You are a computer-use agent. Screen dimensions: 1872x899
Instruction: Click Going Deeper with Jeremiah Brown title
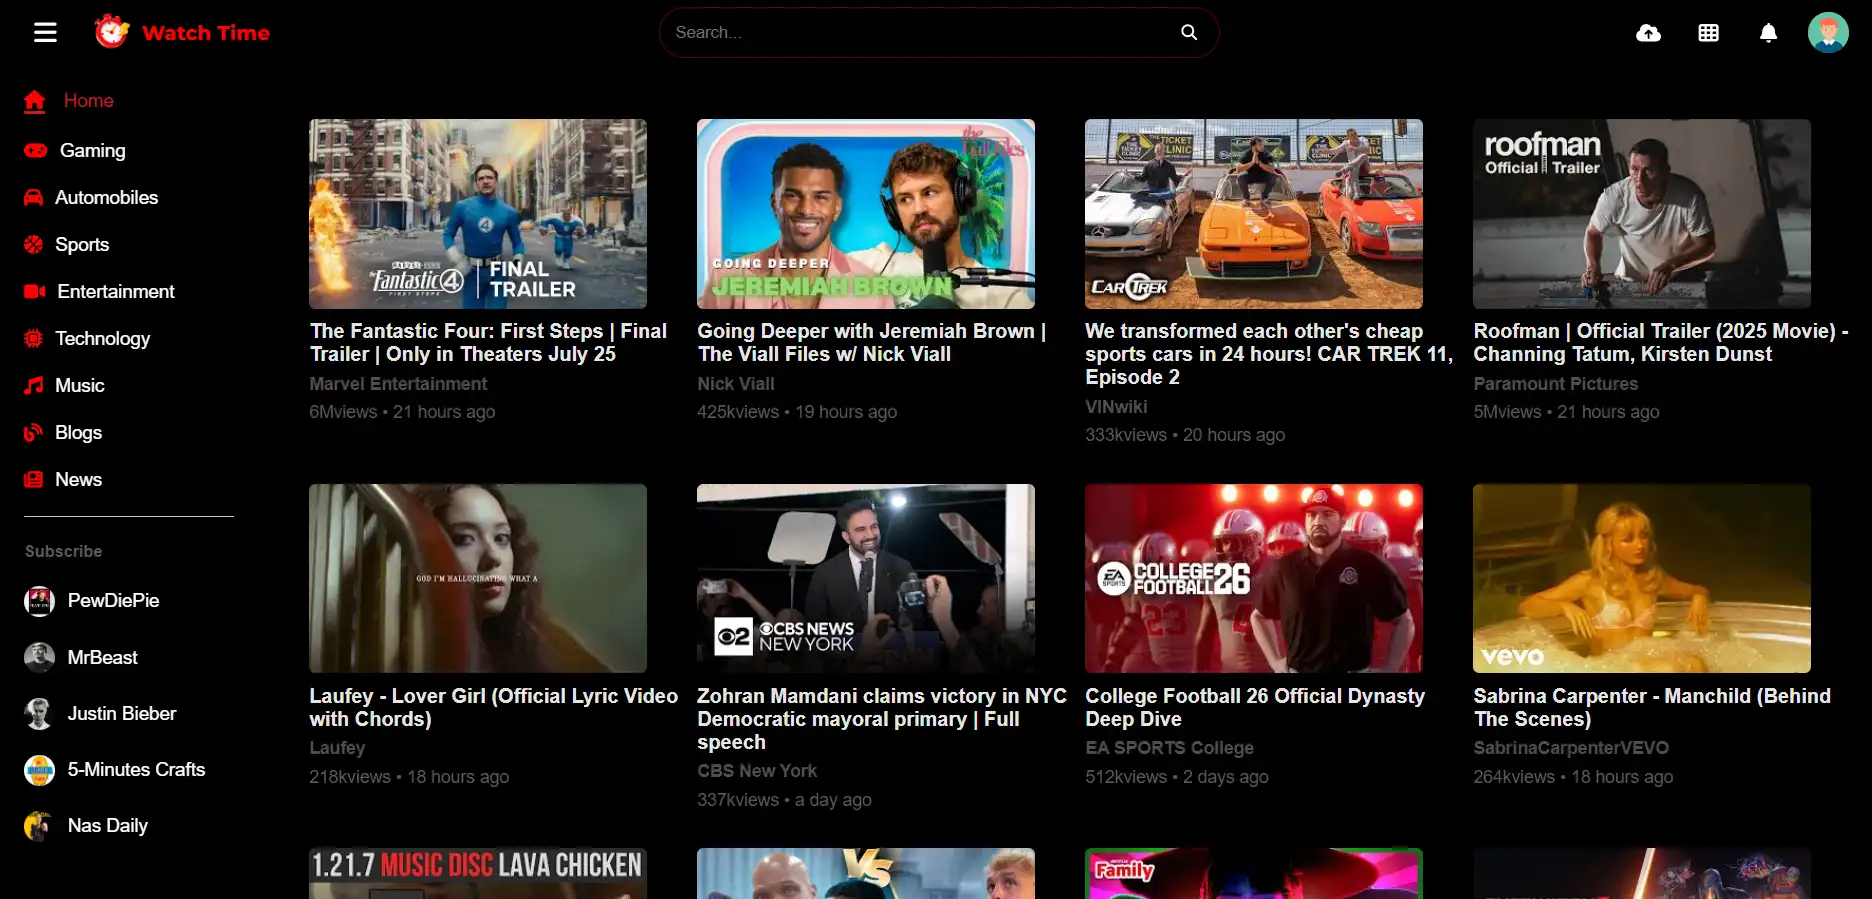pos(872,342)
